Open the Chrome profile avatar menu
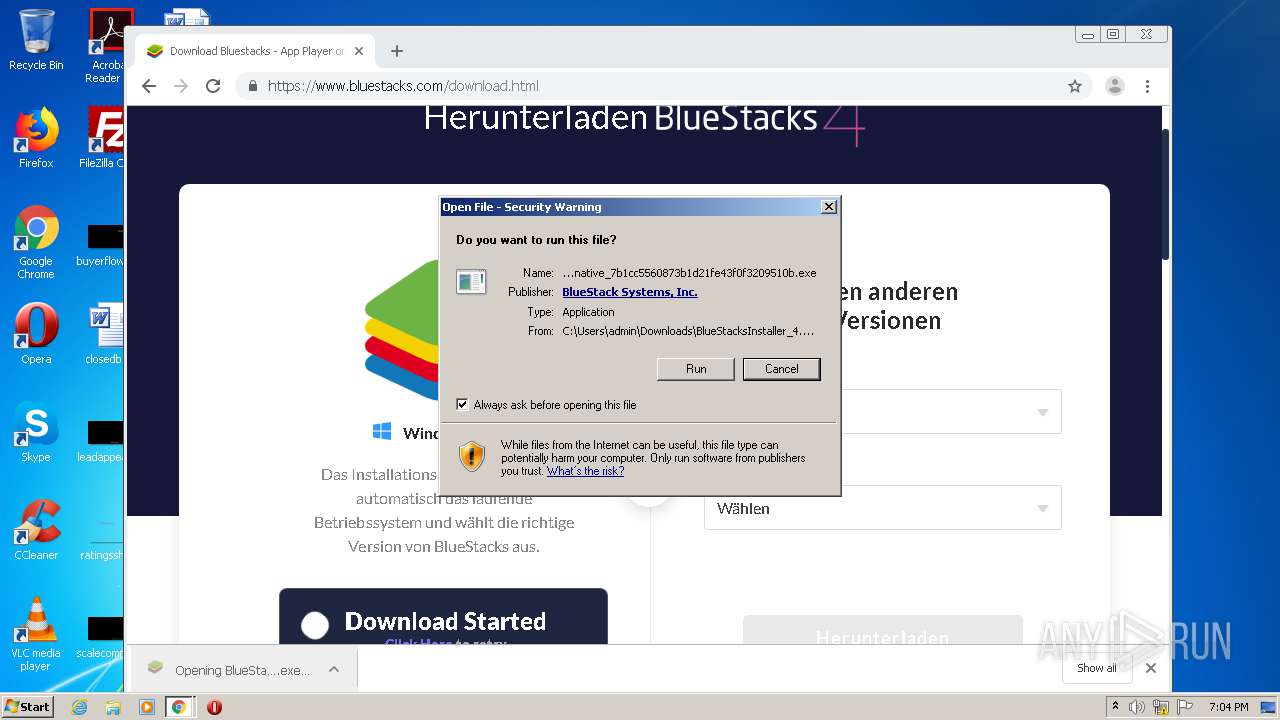Viewport: 1280px width, 720px height. (x=1115, y=86)
